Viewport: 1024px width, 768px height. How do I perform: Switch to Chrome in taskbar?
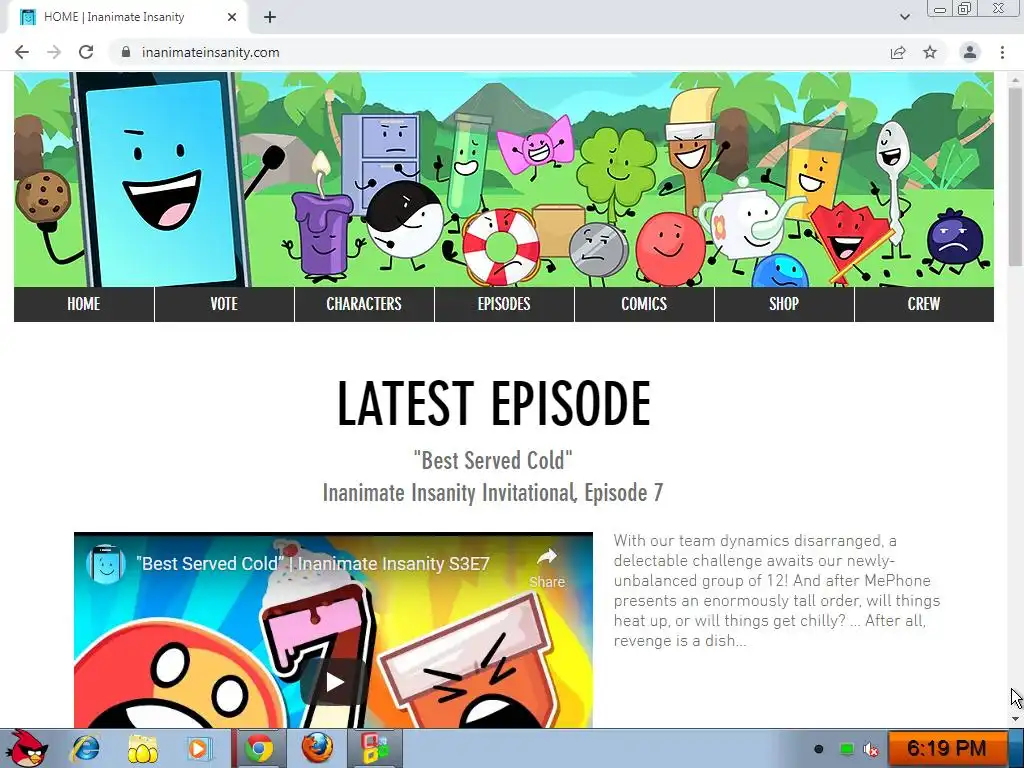pyautogui.click(x=259, y=748)
